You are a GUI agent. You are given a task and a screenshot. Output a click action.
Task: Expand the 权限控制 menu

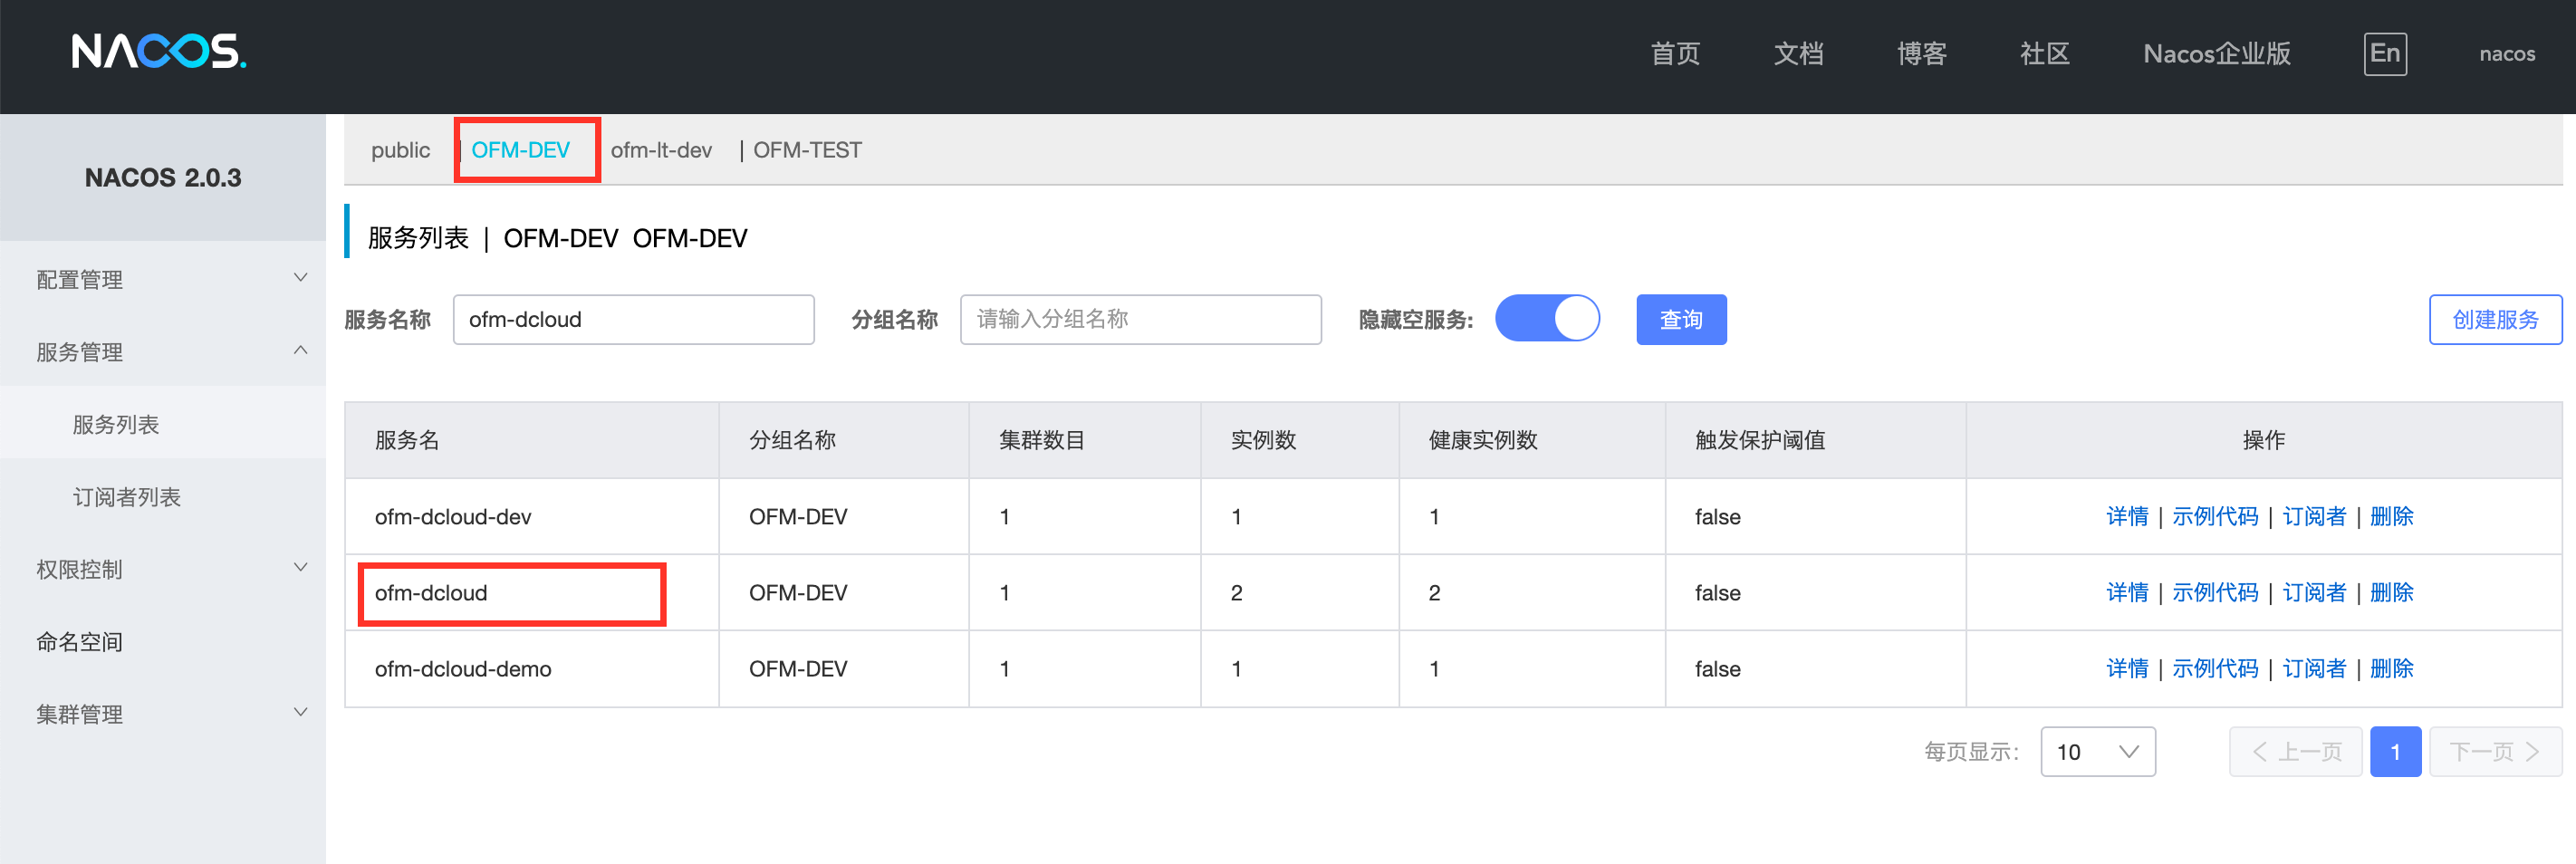(x=163, y=568)
